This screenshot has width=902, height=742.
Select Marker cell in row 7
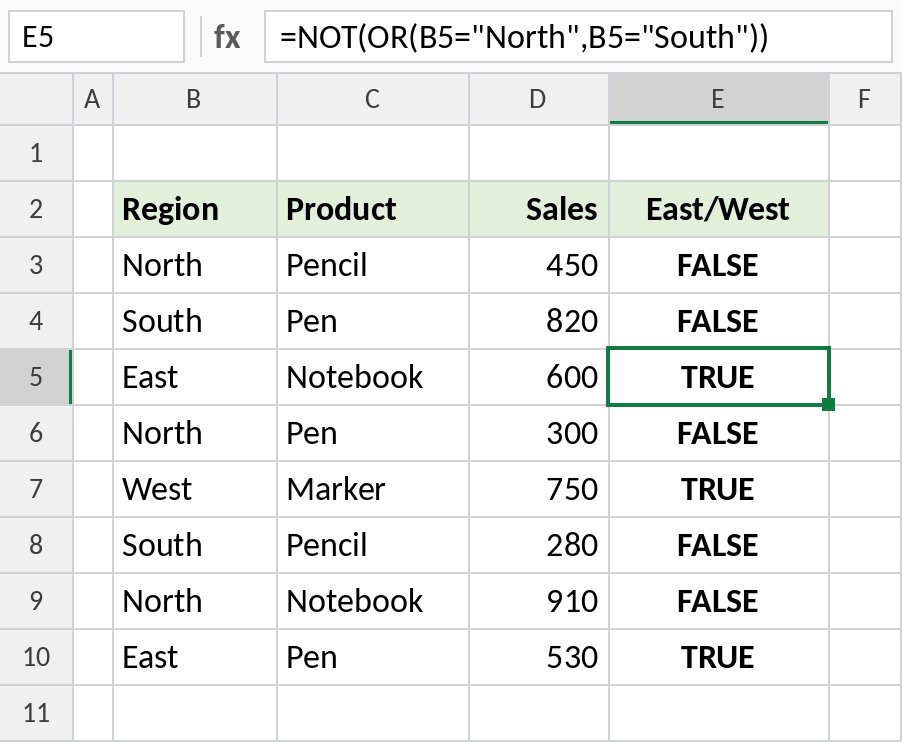(373, 489)
